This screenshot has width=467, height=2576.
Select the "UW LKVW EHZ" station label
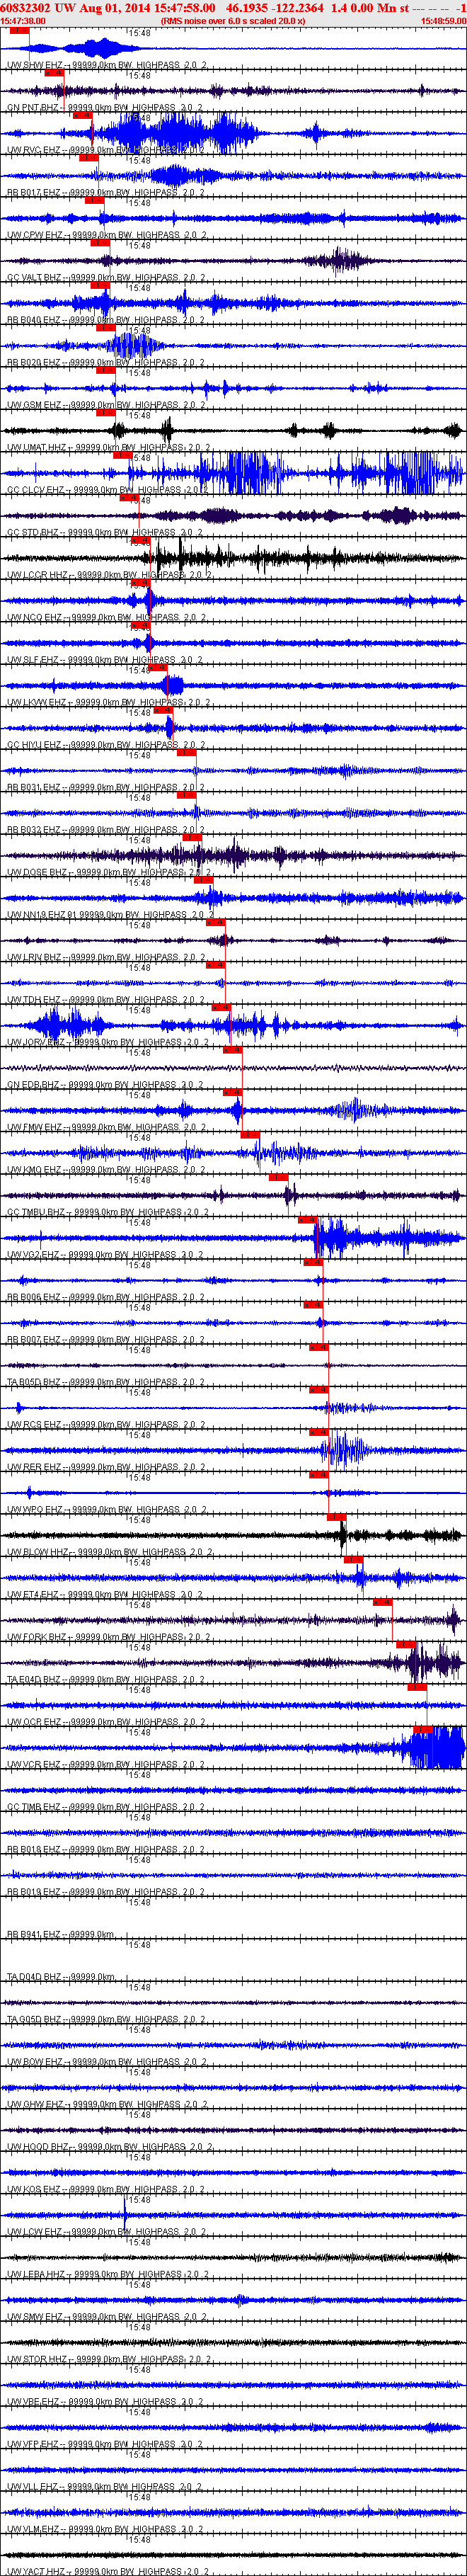coord(36,702)
